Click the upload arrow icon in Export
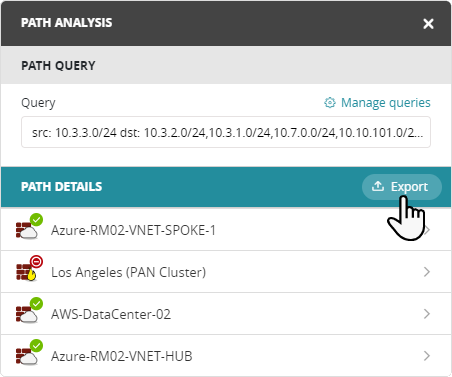Image resolution: width=452 pixels, height=377 pixels. coord(378,186)
